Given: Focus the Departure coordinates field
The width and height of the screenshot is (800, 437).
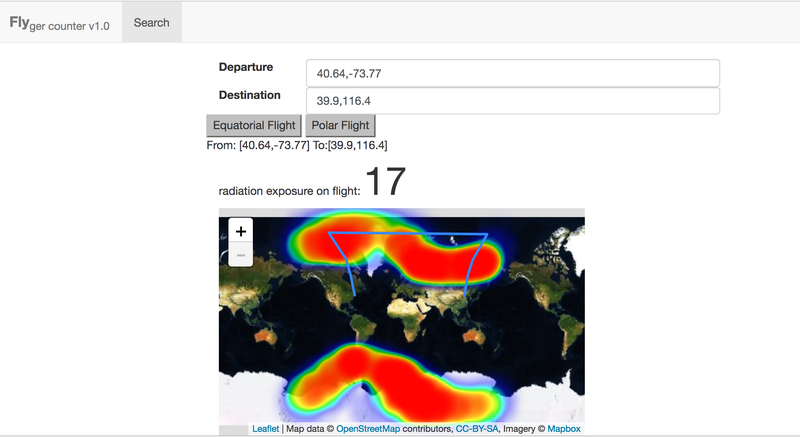Looking at the screenshot, I should 513,73.
